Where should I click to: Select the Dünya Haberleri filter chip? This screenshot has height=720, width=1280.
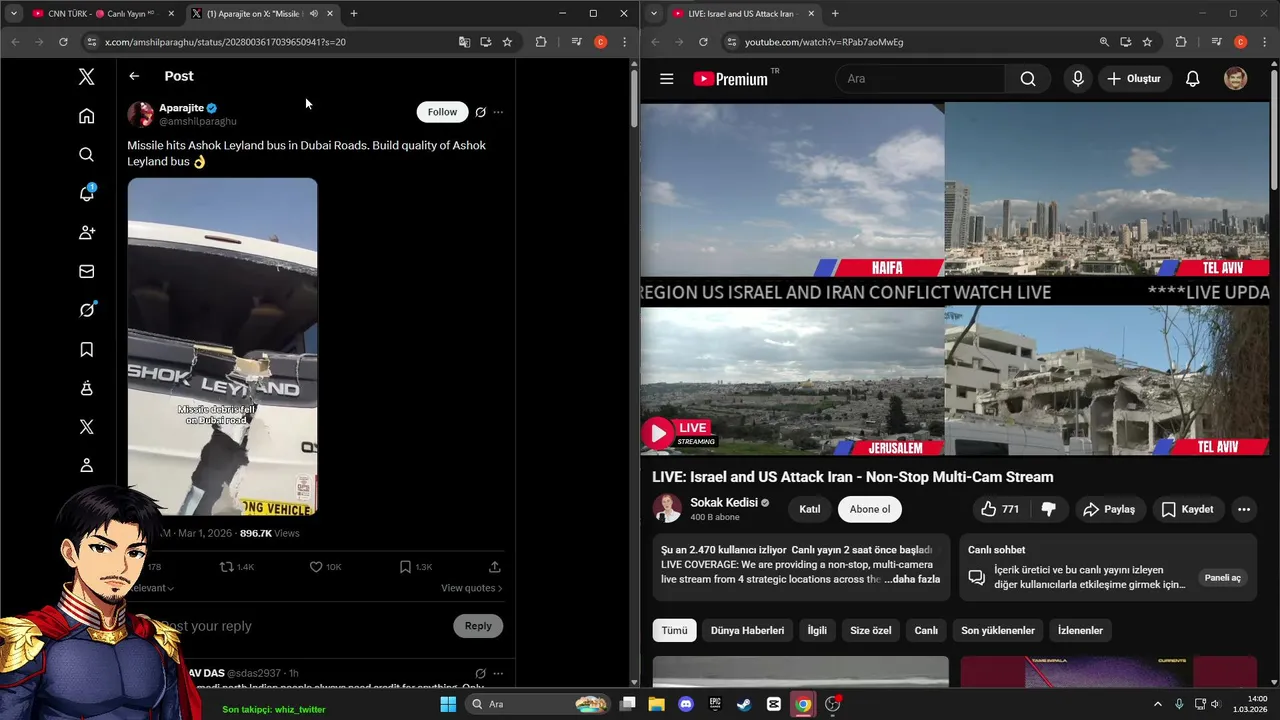(747, 630)
